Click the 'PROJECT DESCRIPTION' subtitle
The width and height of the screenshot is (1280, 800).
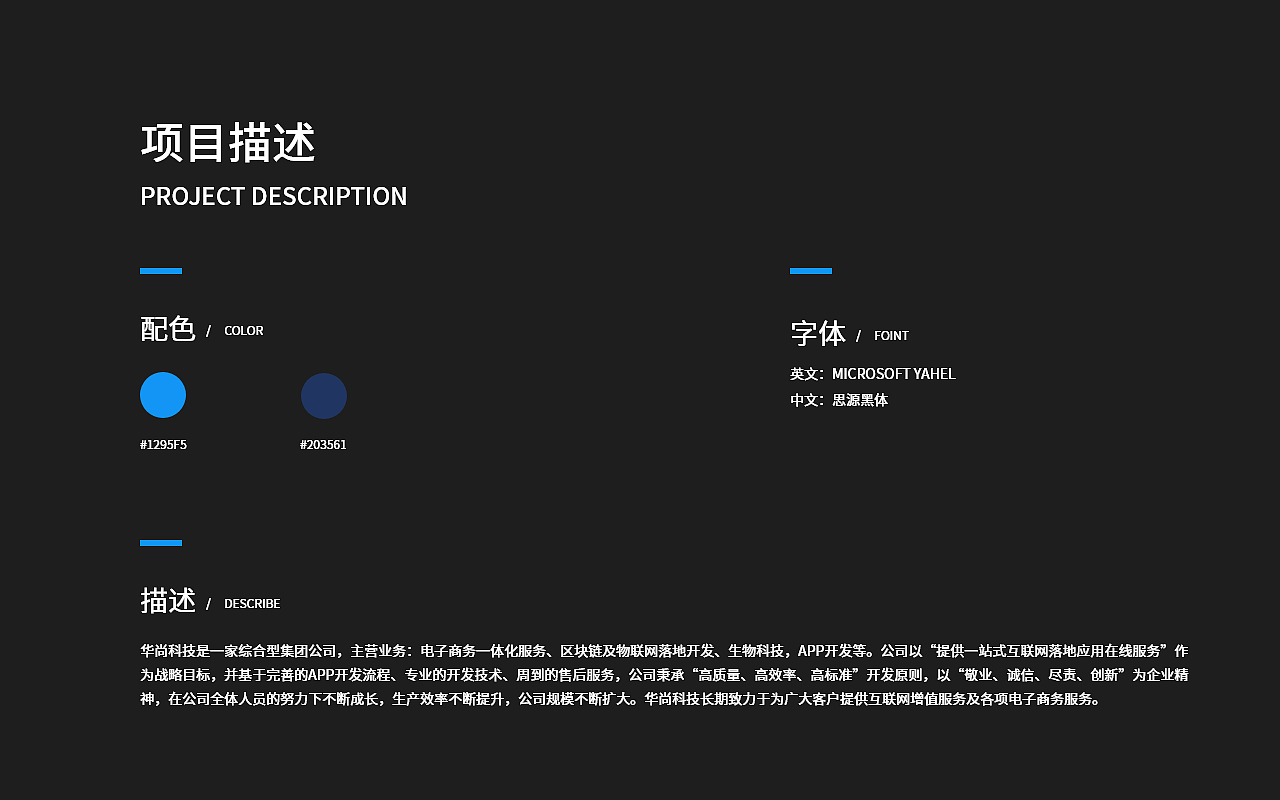[x=274, y=196]
